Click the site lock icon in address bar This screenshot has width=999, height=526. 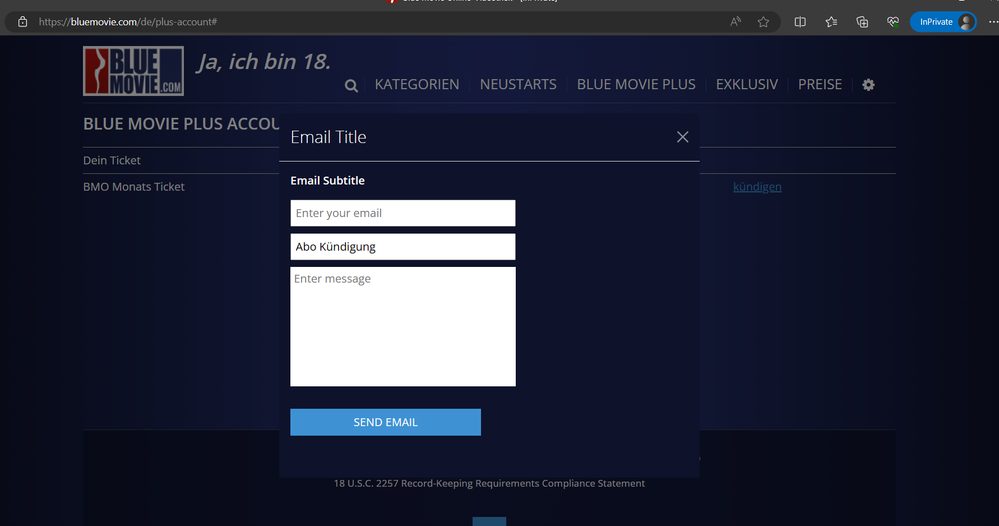tap(22, 22)
